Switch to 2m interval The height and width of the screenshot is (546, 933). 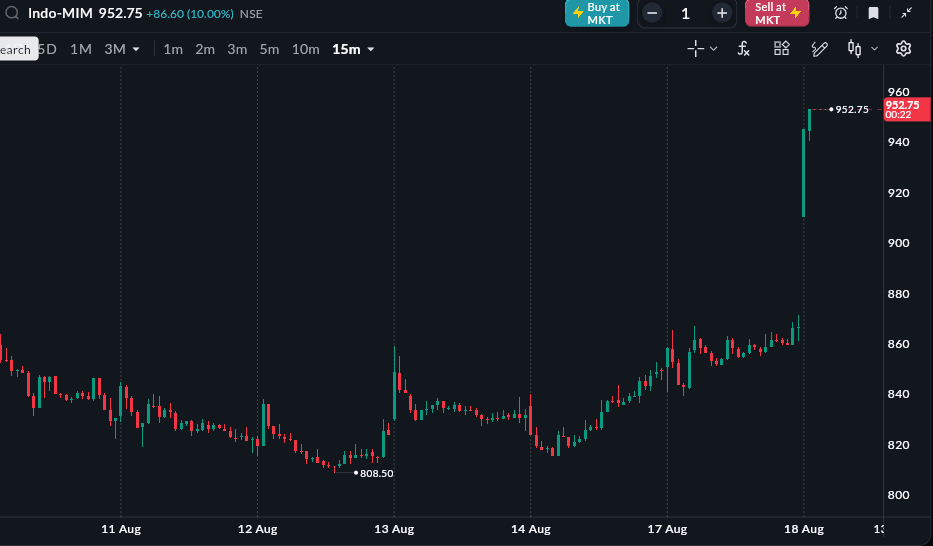point(205,49)
